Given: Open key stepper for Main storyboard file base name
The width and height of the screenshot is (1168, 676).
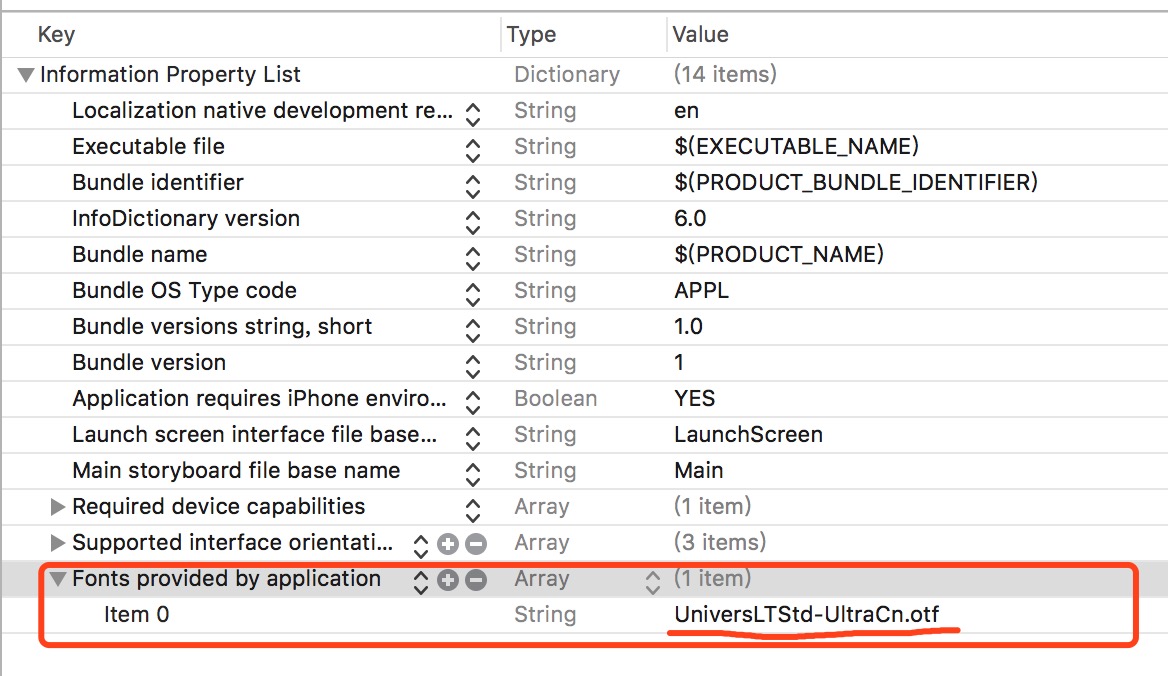Looking at the screenshot, I should click(472, 473).
